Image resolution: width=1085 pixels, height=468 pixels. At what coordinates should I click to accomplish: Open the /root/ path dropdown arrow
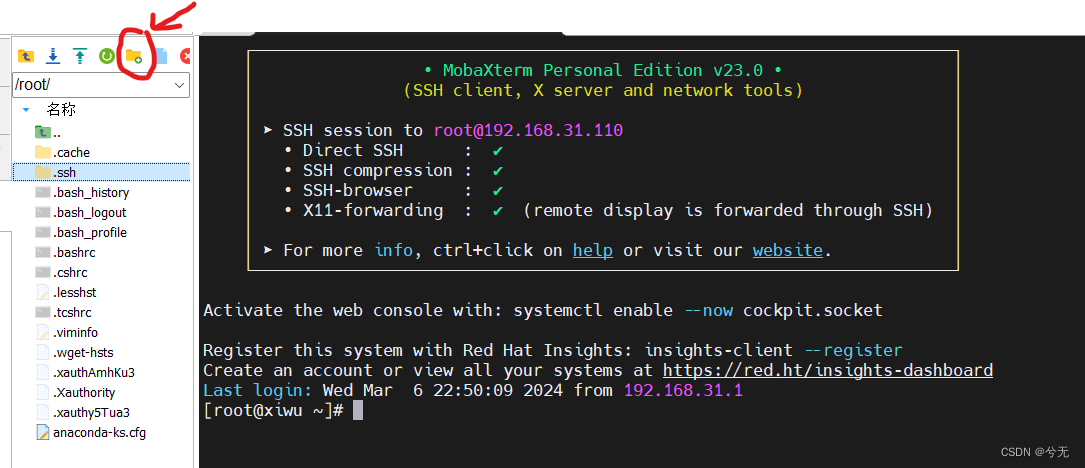179,85
